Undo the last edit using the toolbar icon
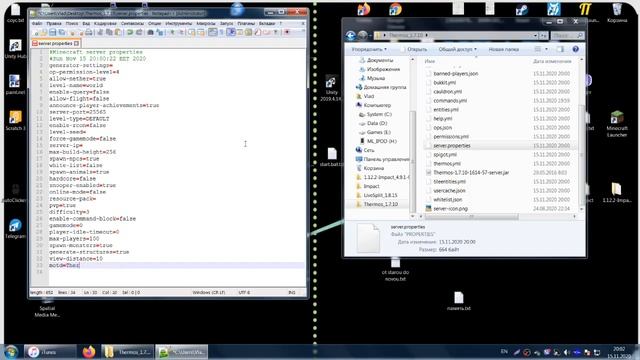 click(x=130, y=32)
